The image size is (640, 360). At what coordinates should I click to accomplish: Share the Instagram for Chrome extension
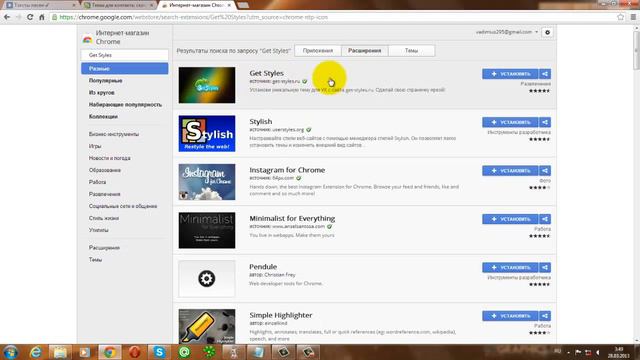[545, 171]
